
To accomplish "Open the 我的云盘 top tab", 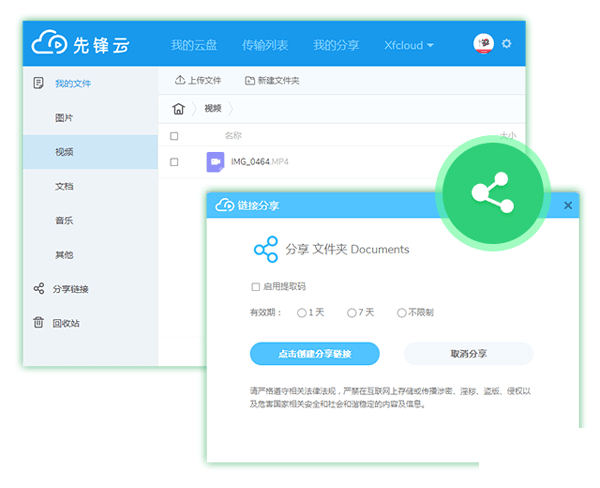I will [194, 45].
